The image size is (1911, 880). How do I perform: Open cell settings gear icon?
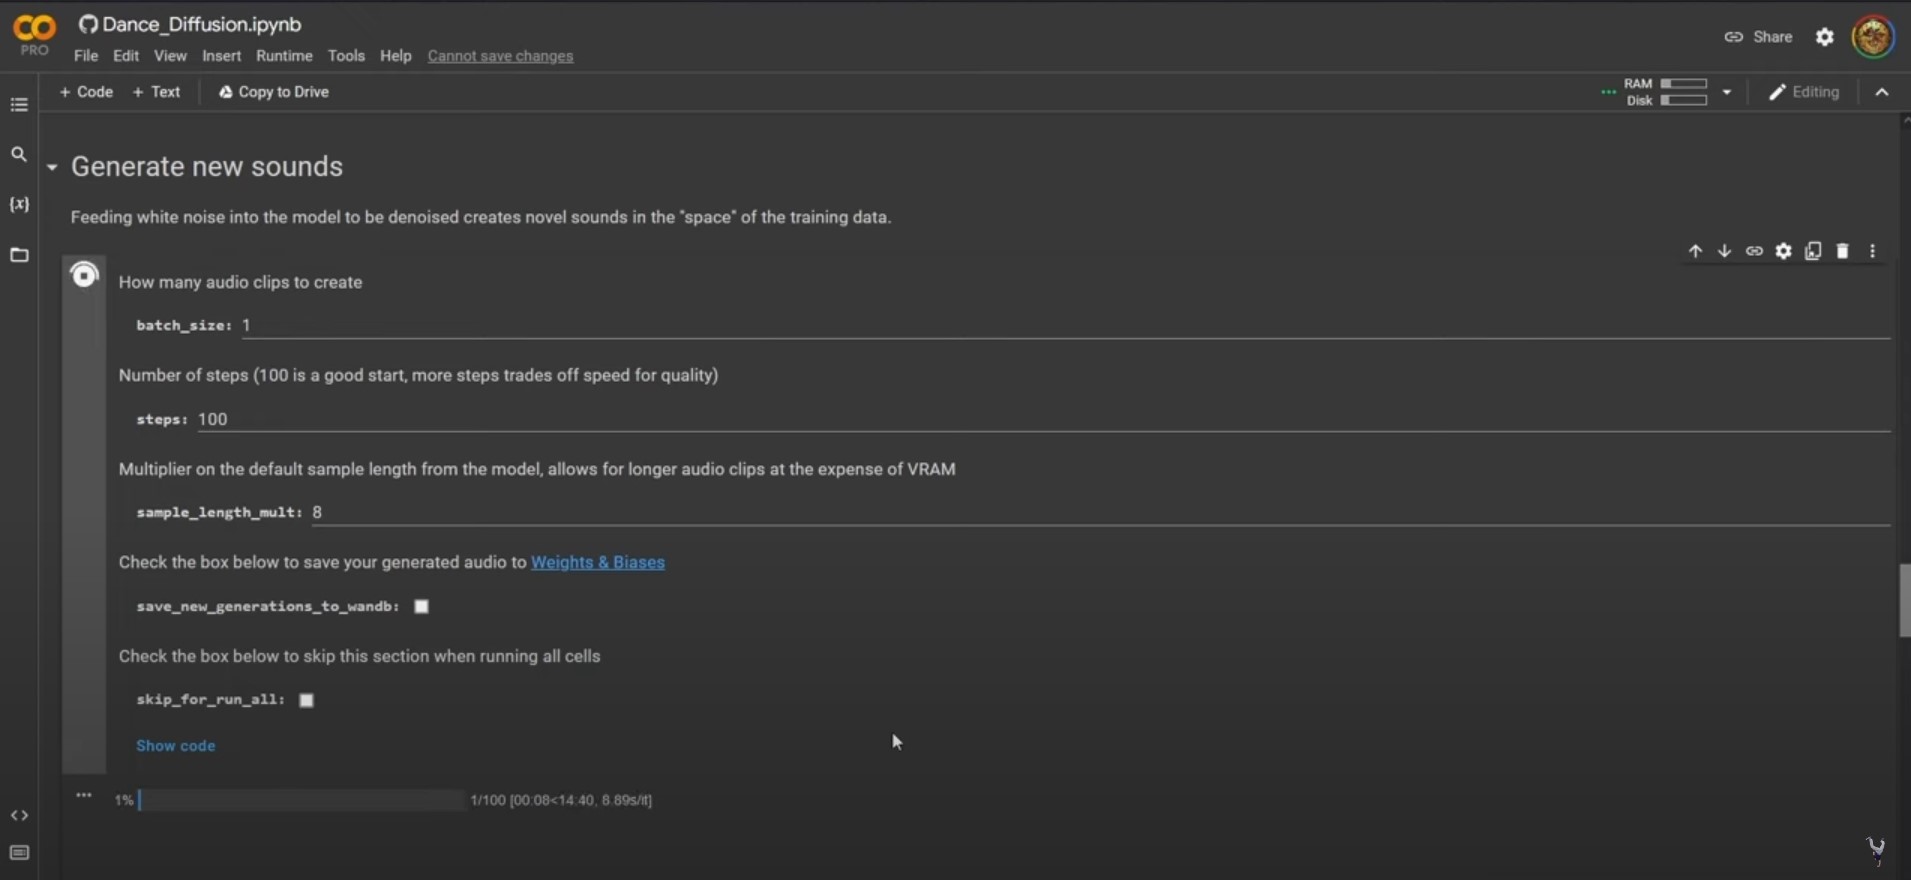(1783, 251)
